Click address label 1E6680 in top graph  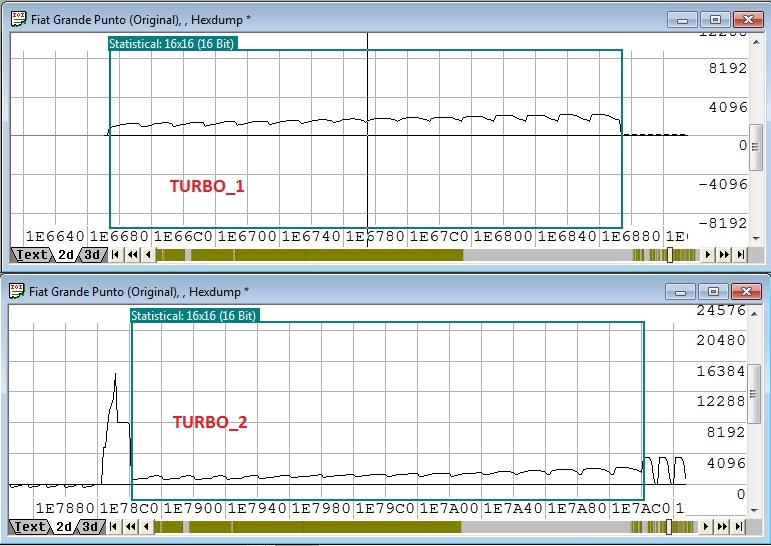pyautogui.click(x=119, y=237)
